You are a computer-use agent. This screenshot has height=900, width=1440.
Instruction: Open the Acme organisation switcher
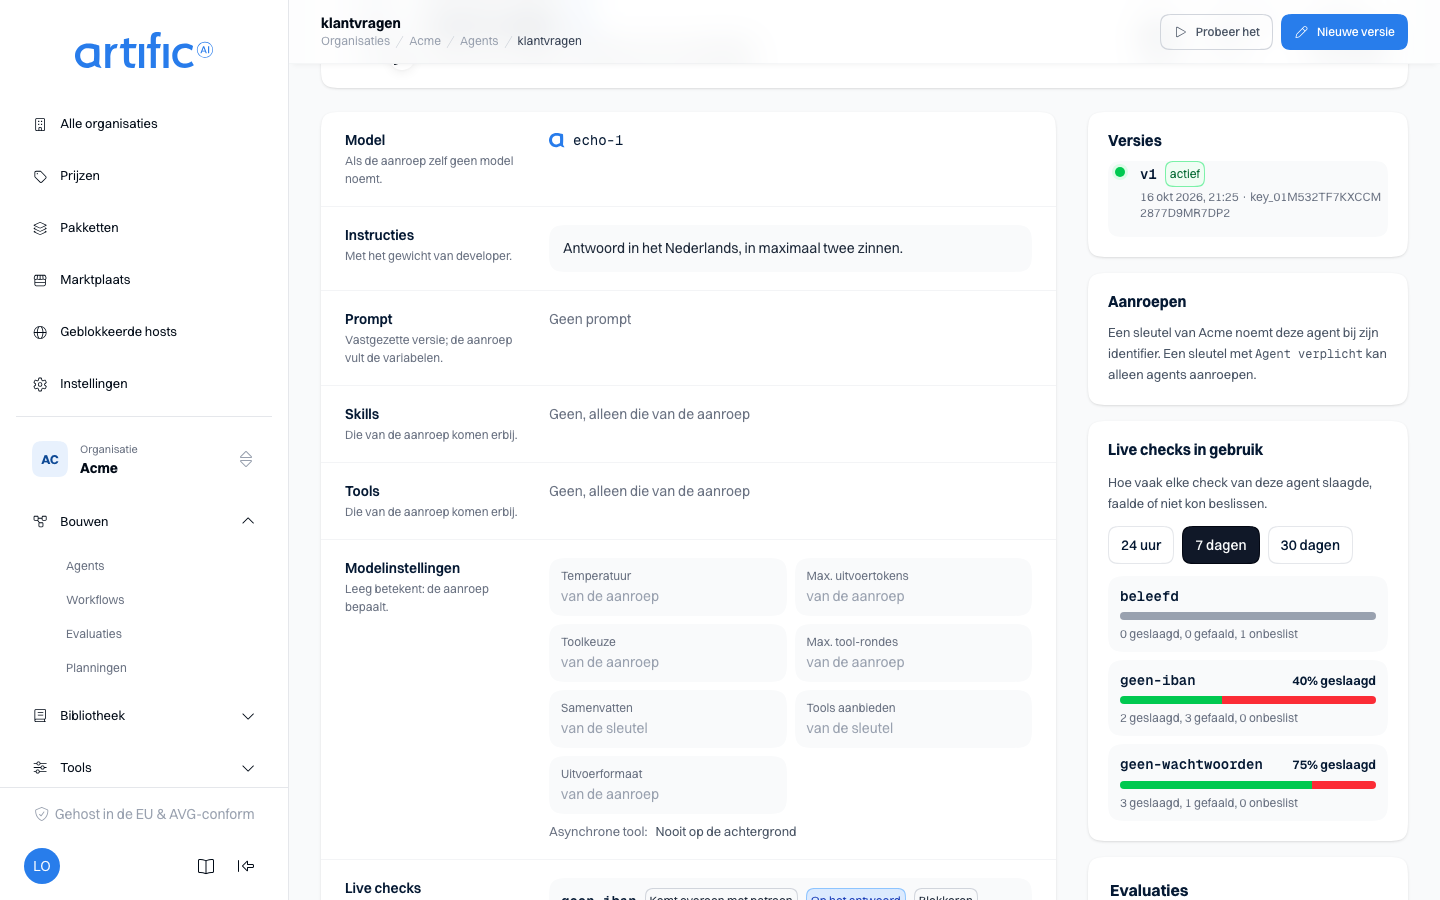tap(144, 459)
